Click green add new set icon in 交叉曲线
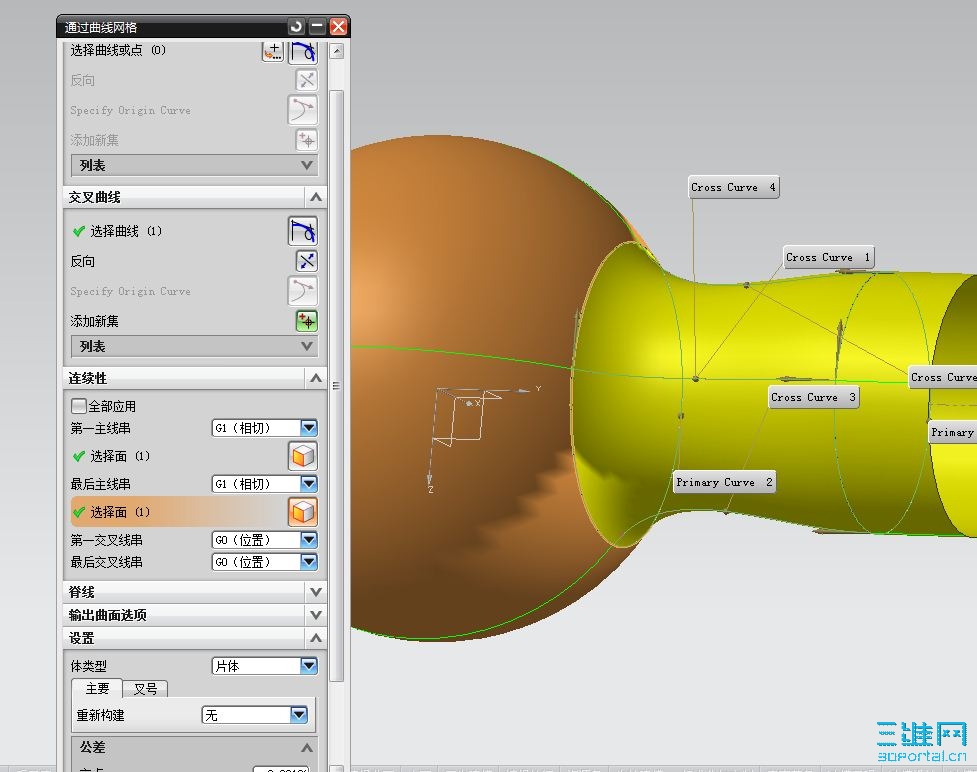 (x=306, y=321)
